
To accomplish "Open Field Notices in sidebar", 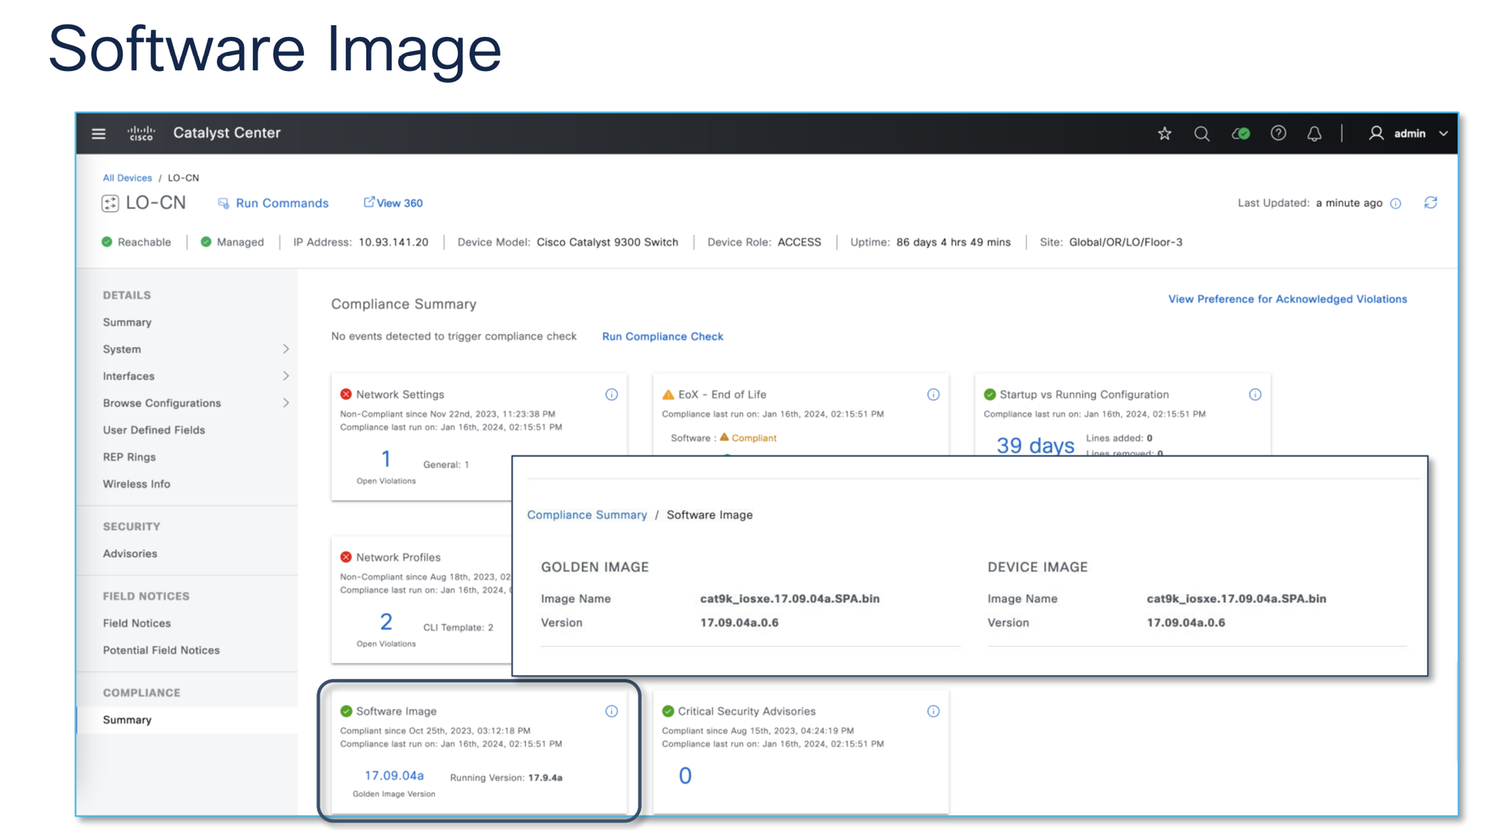I will pos(137,623).
